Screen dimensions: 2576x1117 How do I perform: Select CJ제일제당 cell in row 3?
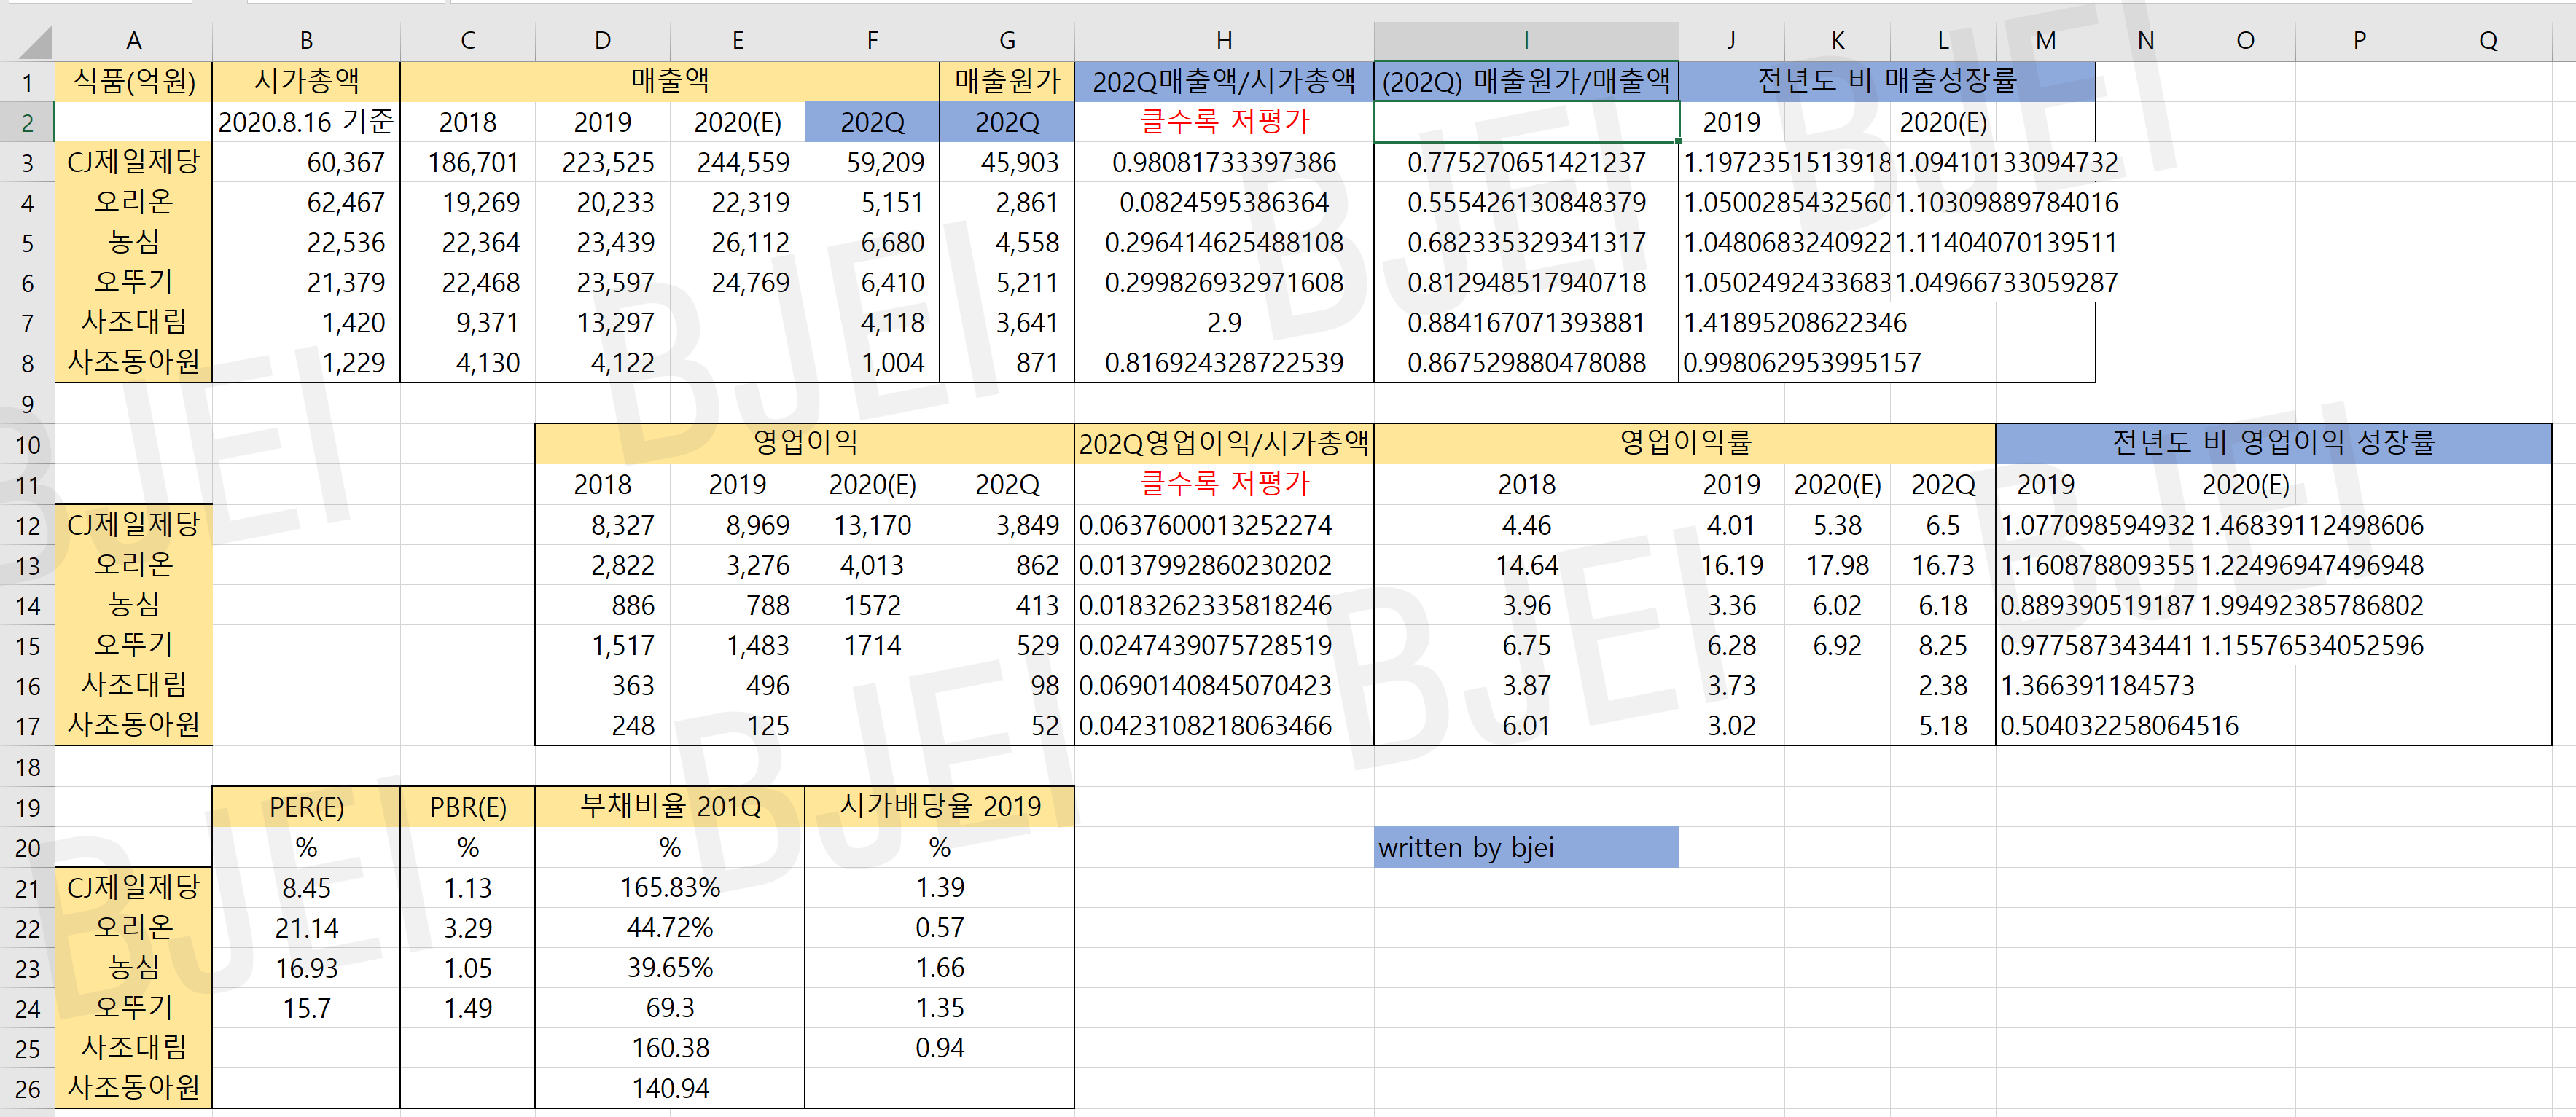tap(133, 162)
